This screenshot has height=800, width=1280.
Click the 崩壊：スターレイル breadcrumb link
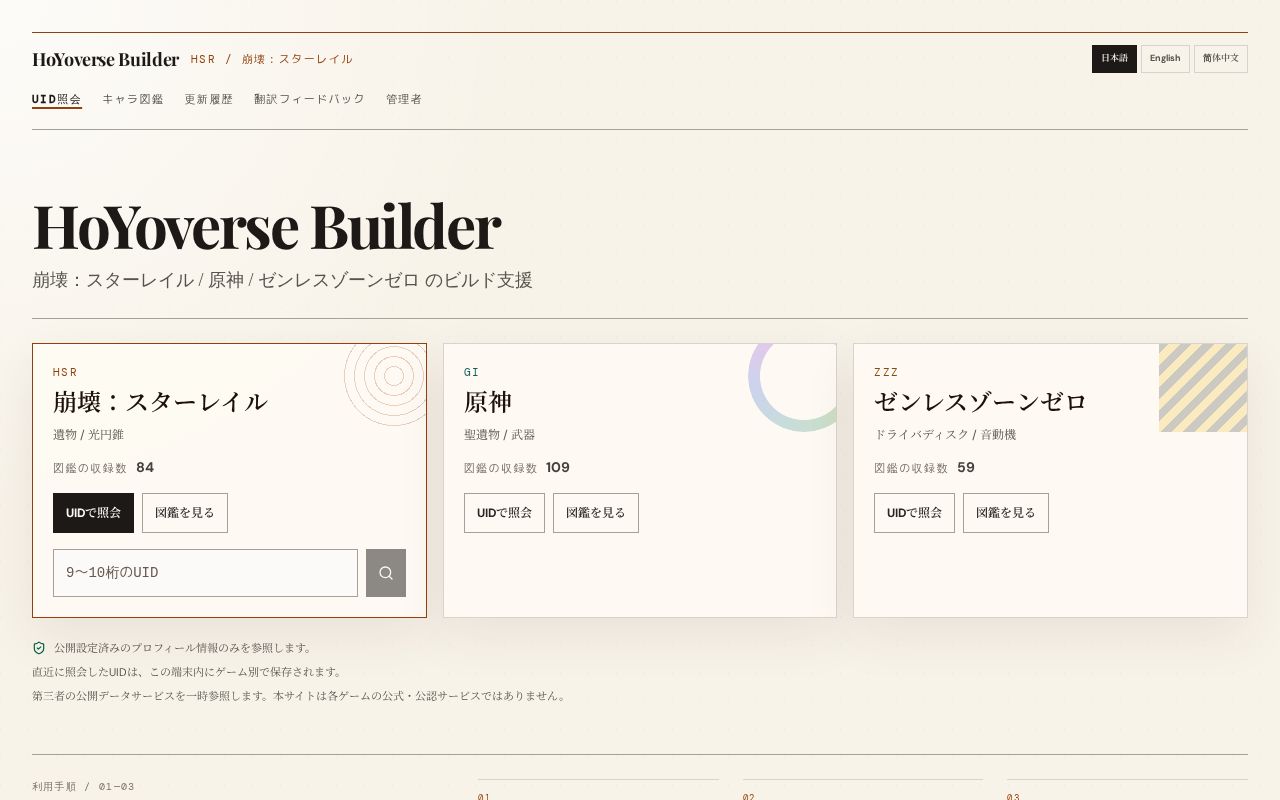(x=297, y=59)
